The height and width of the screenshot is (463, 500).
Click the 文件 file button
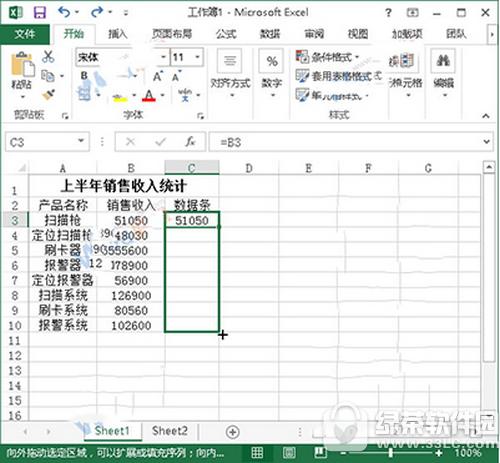(25, 34)
